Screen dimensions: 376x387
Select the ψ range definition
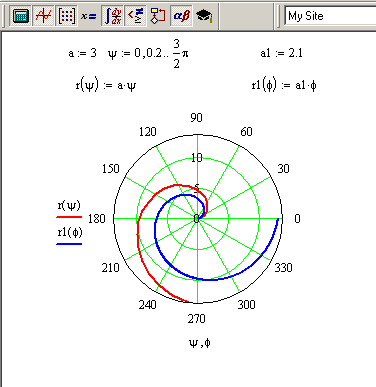click(x=148, y=53)
